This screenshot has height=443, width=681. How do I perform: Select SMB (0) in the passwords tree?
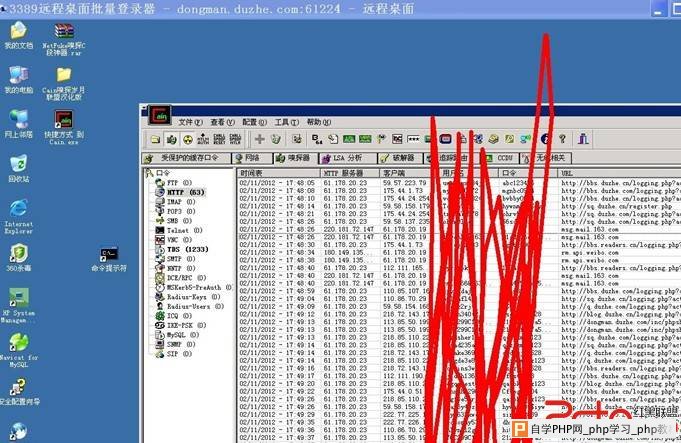174,221
